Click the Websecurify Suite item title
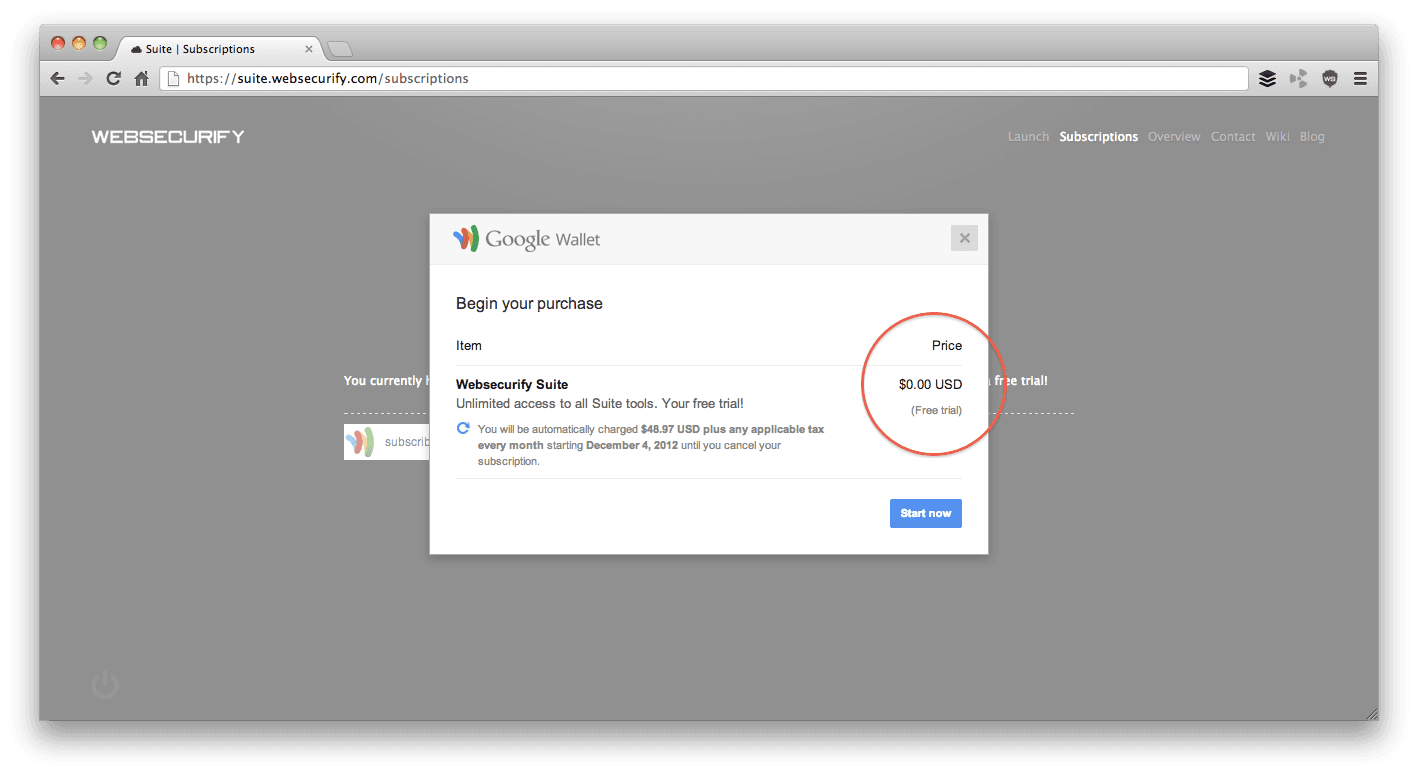Image resolution: width=1418 pixels, height=775 pixels. [x=512, y=384]
